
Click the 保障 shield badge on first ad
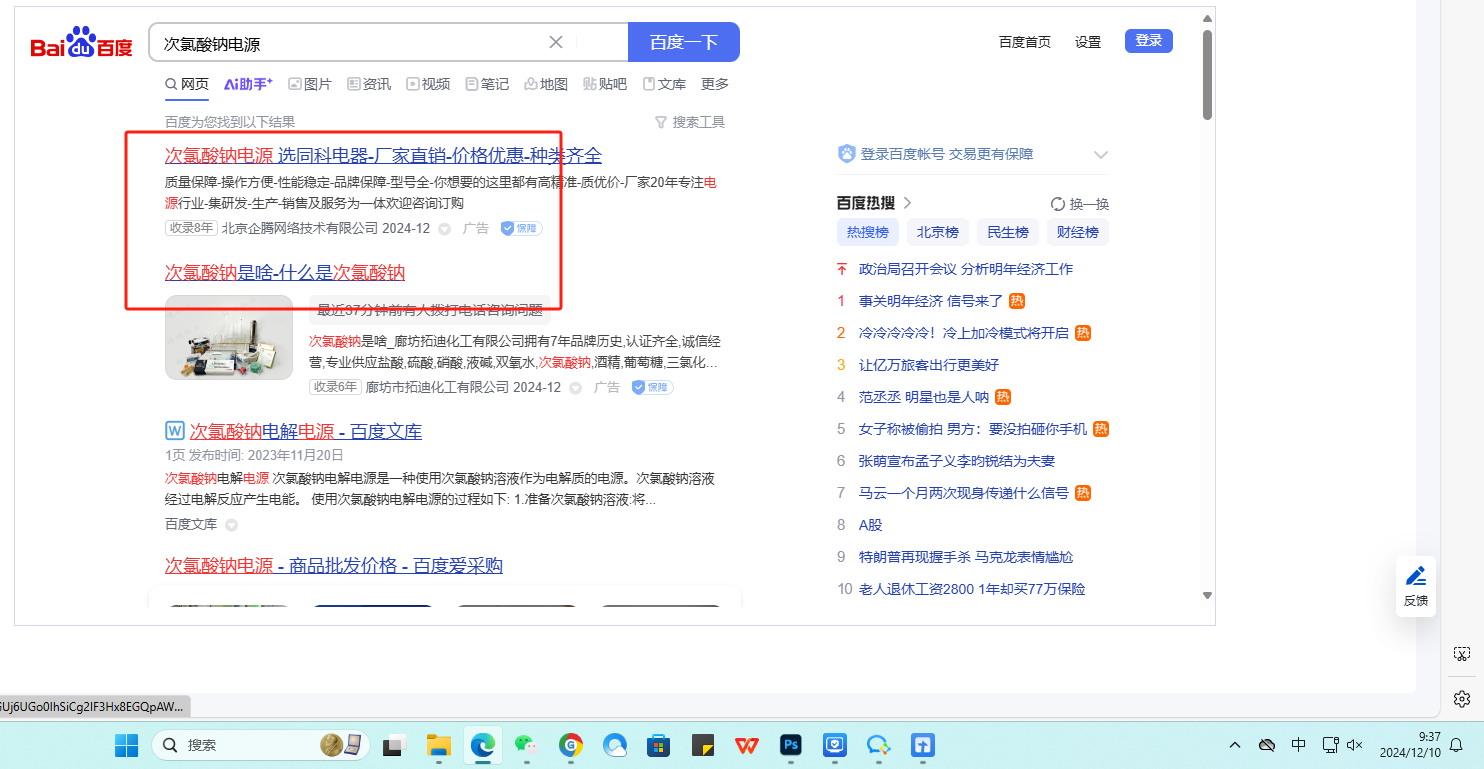point(521,228)
